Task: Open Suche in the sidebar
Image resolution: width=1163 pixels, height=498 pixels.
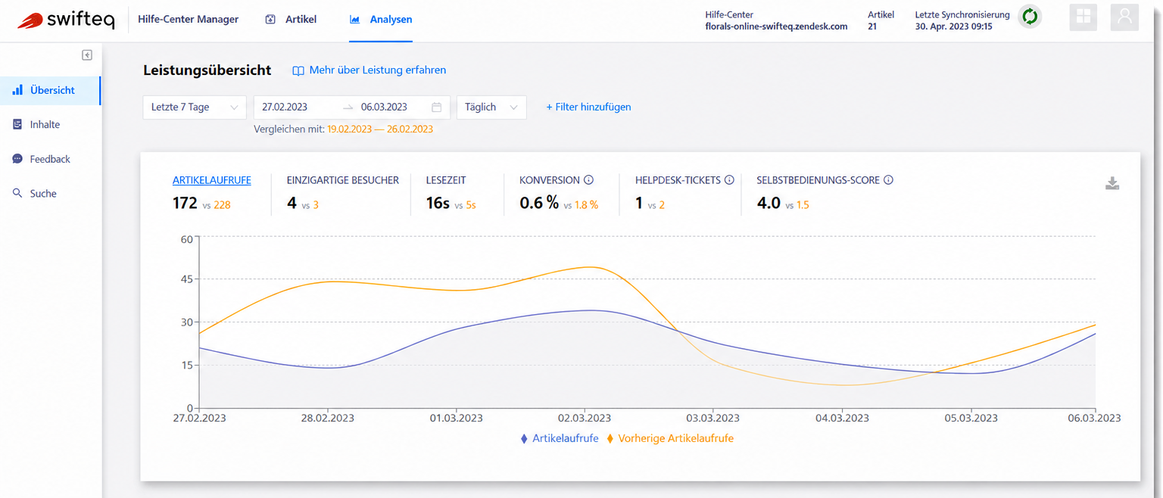Action: (x=50, y=193)
